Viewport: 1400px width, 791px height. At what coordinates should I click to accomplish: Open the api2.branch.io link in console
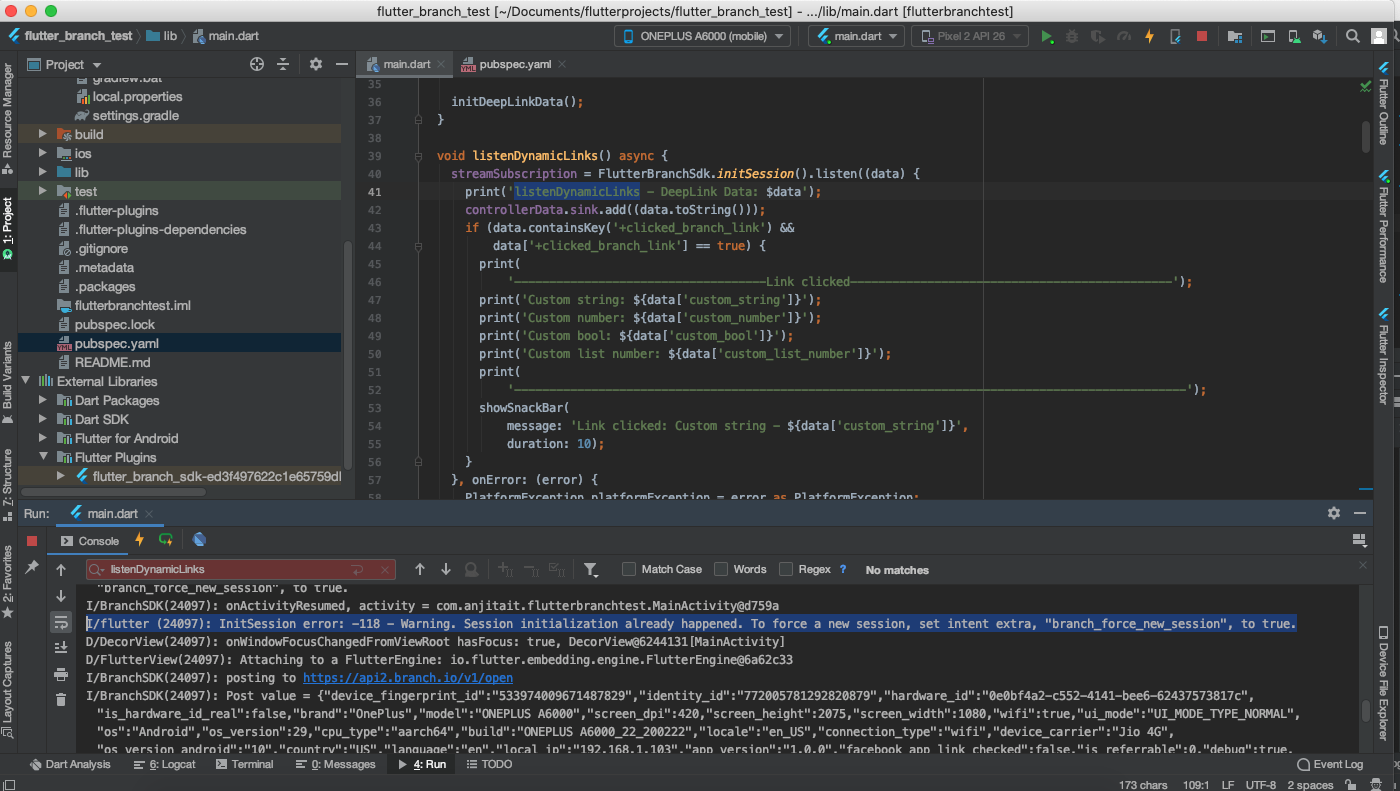coord(407,677)
